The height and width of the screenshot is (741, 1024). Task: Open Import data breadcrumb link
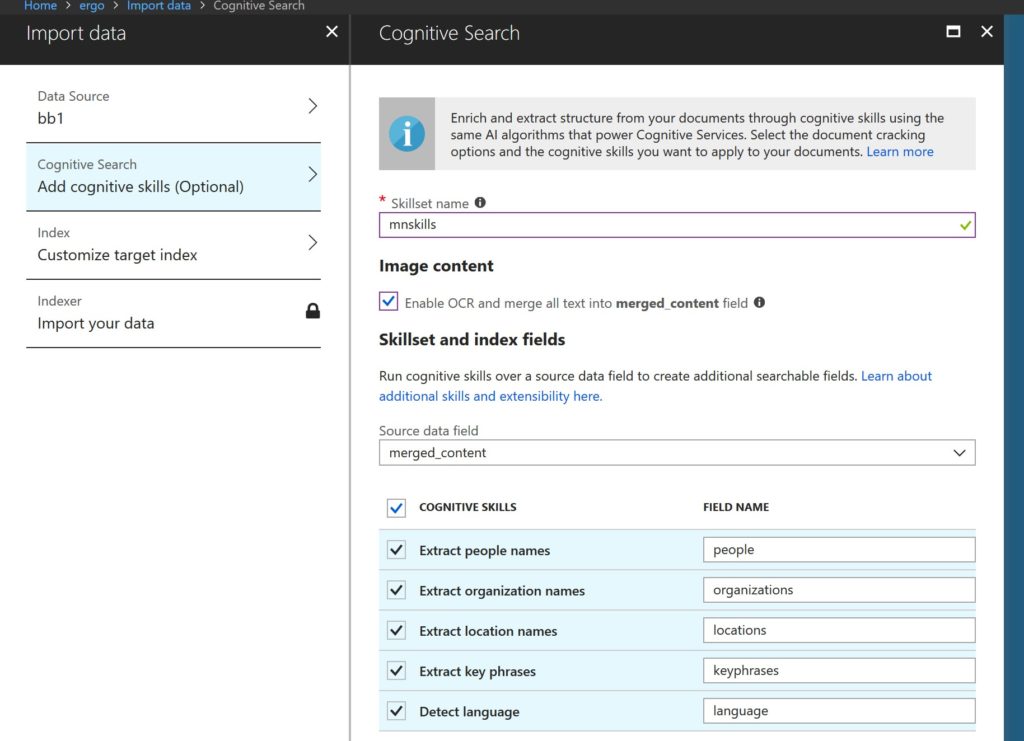pos(159,6)
